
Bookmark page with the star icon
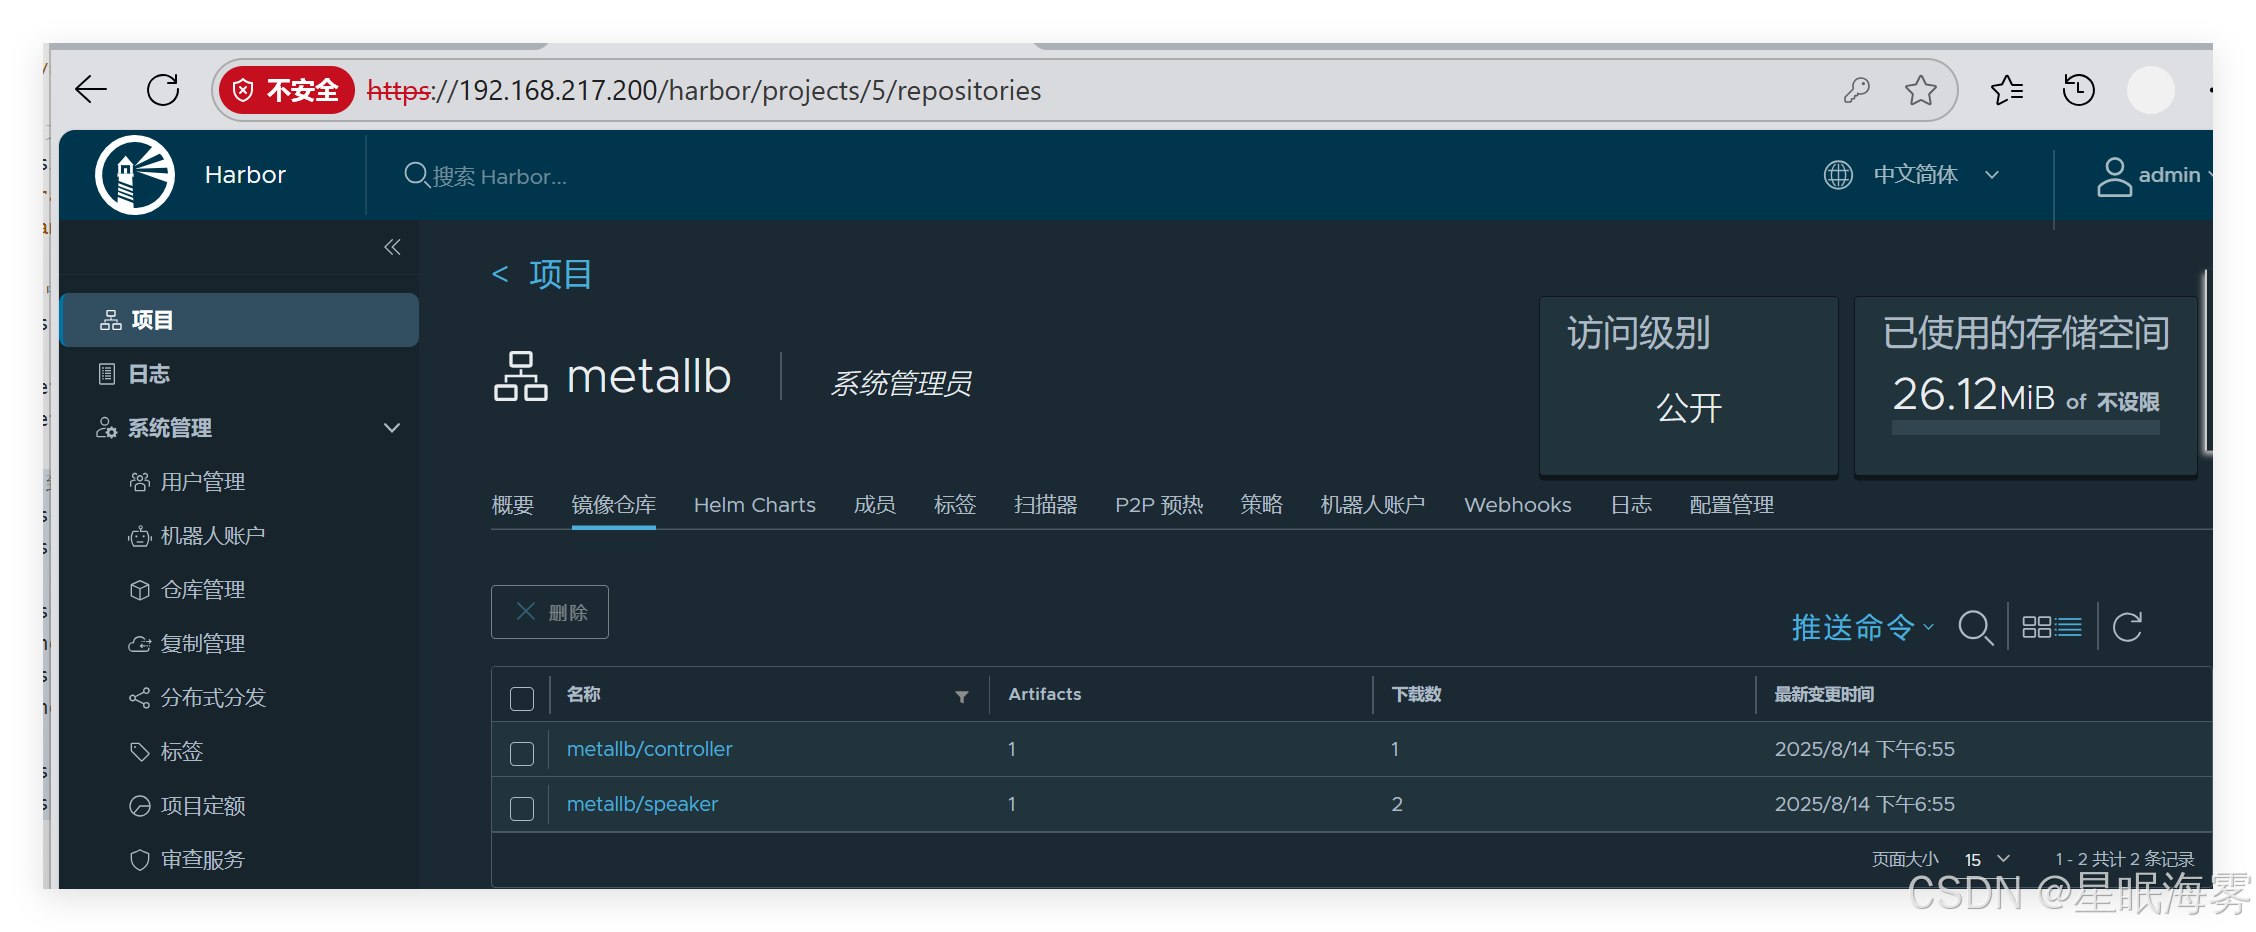coord(1921,90)
